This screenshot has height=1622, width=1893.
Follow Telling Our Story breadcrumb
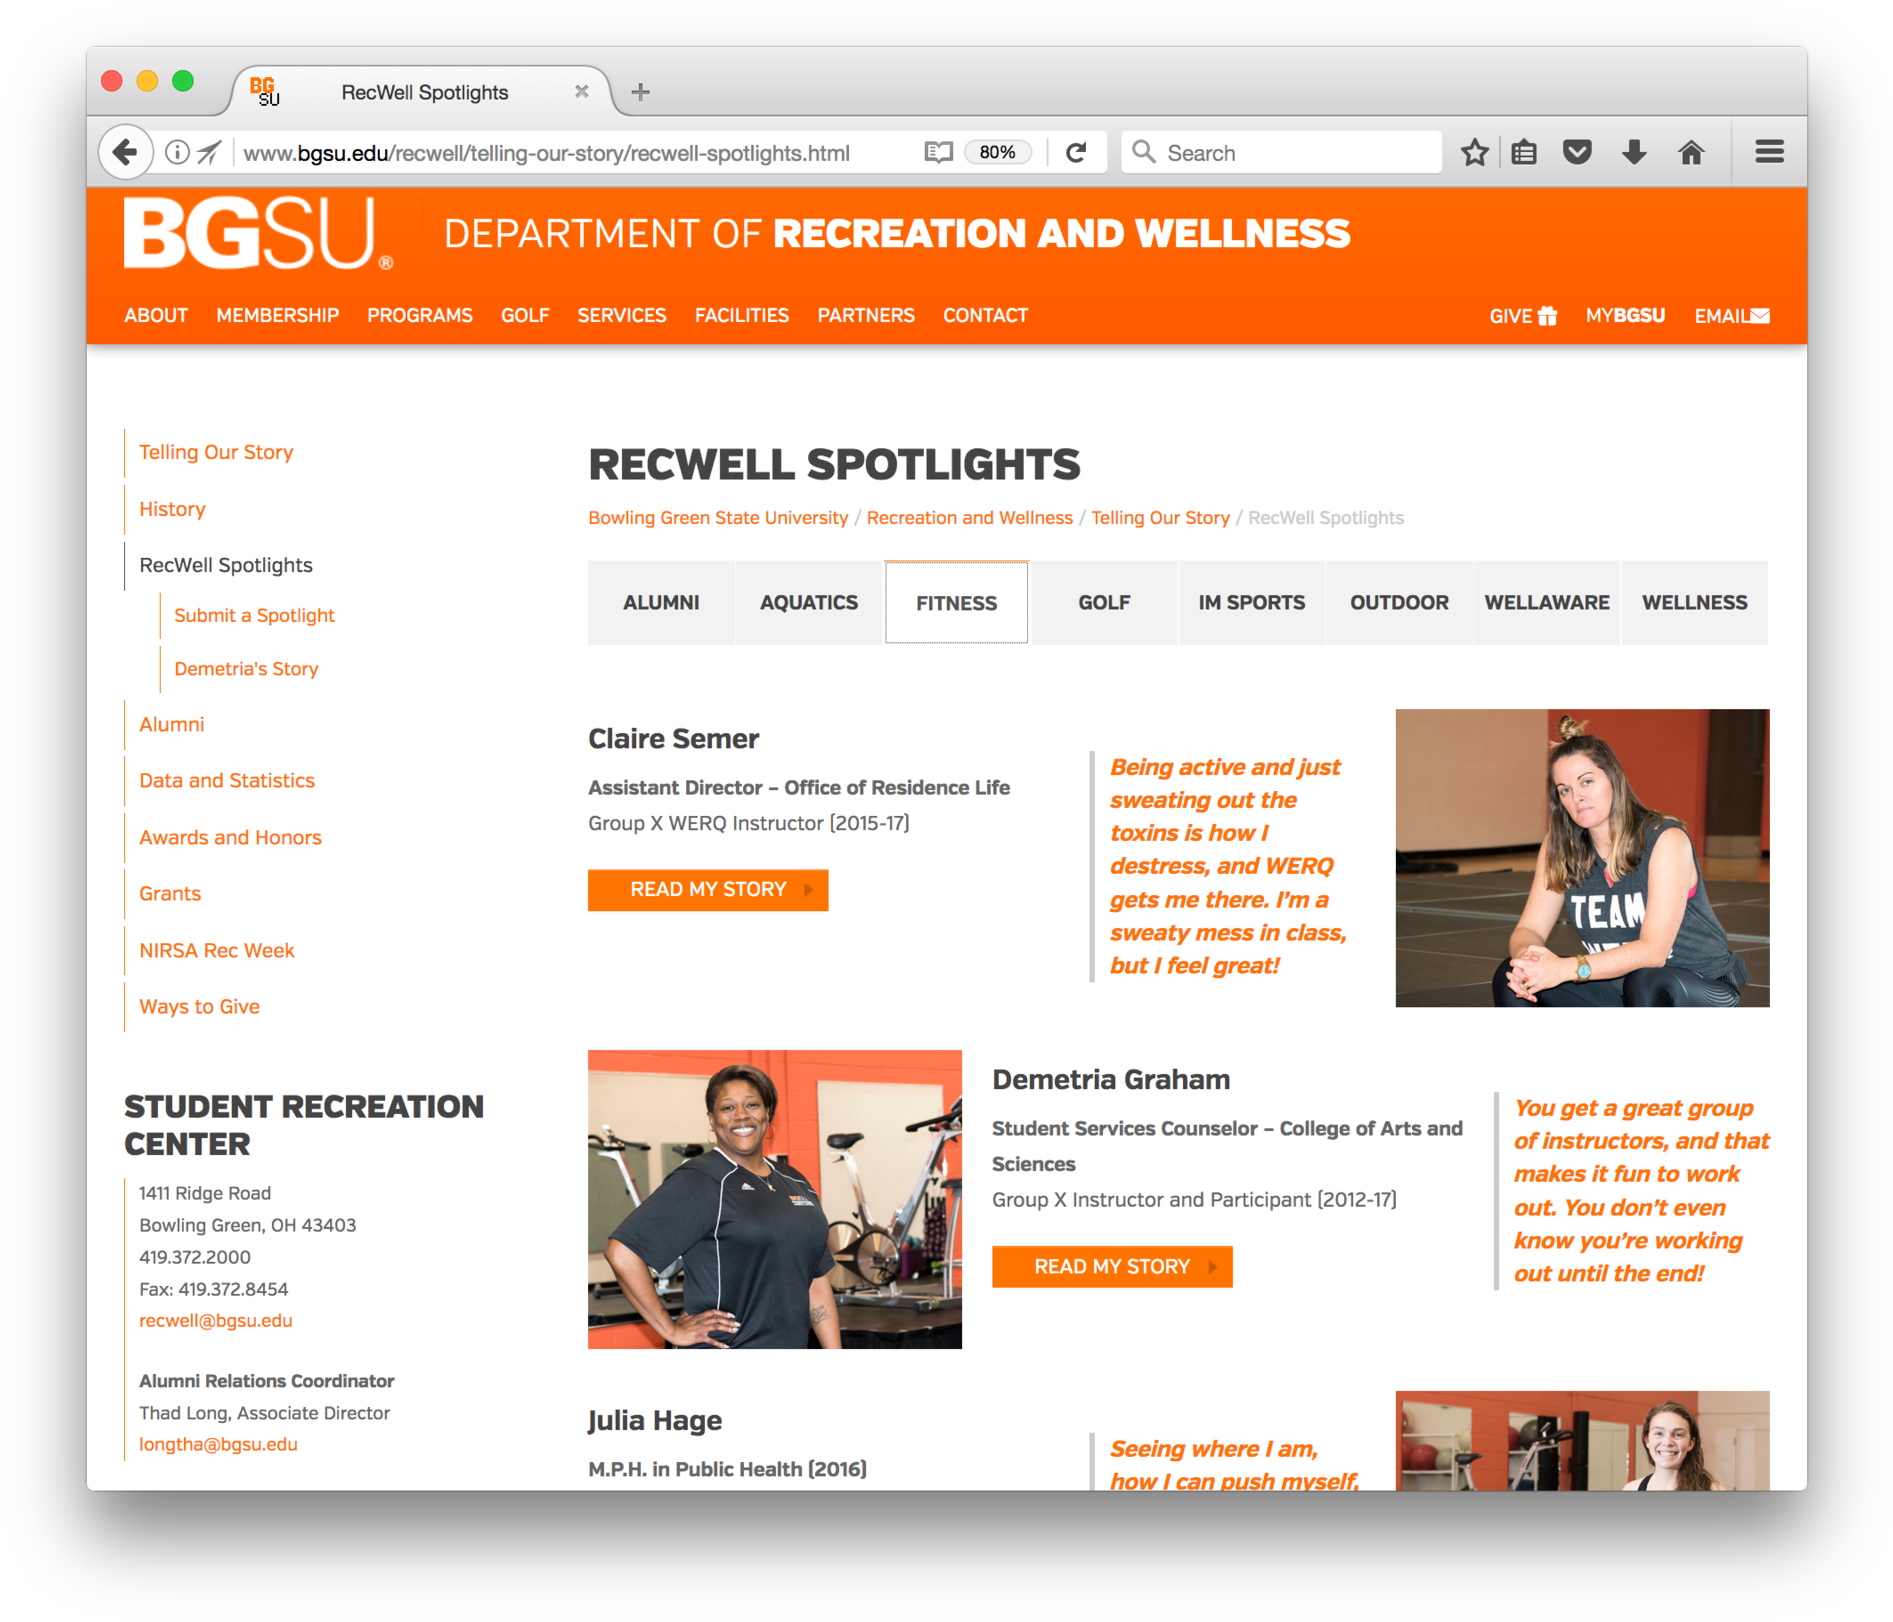click(1160, 518)
